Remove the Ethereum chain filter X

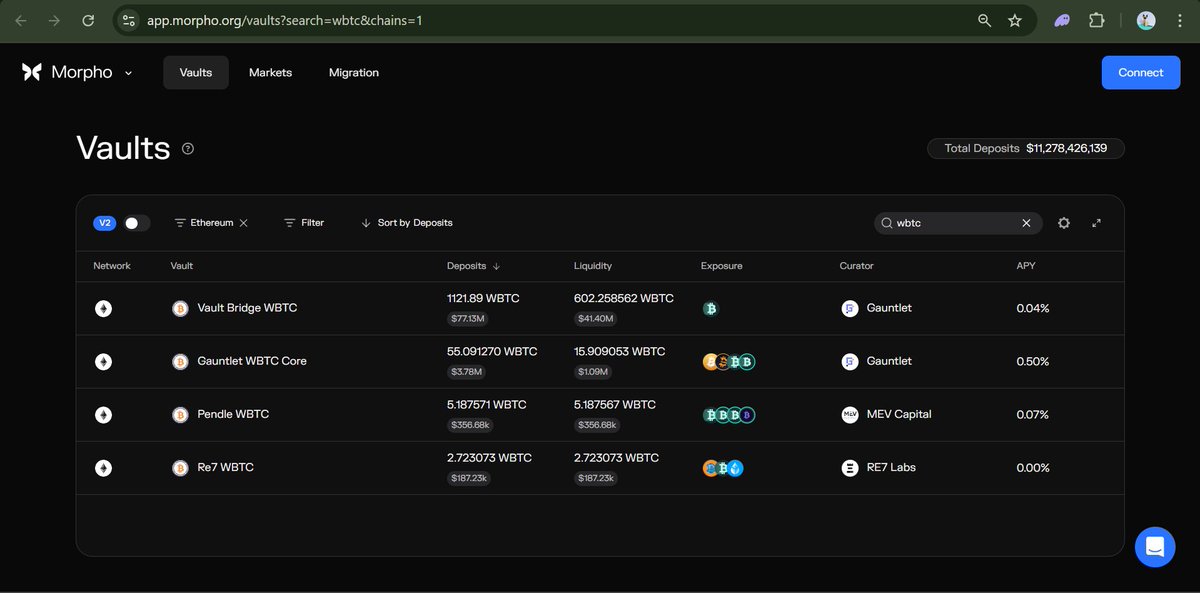coord(244,223)
